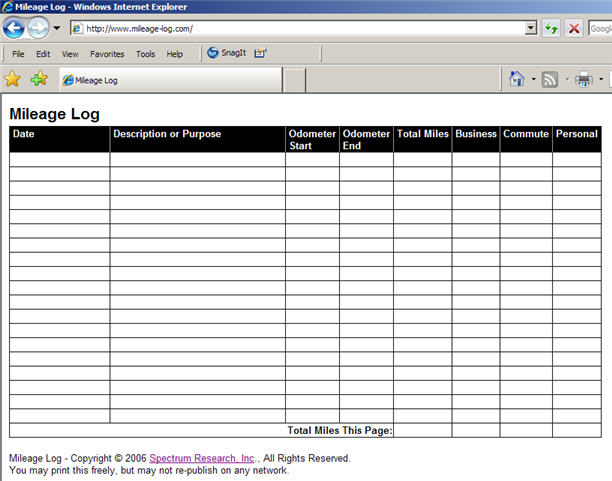Screen dimensions: 612x481
Task: Expand the address bar history dropdown
Action: point(530,28)
